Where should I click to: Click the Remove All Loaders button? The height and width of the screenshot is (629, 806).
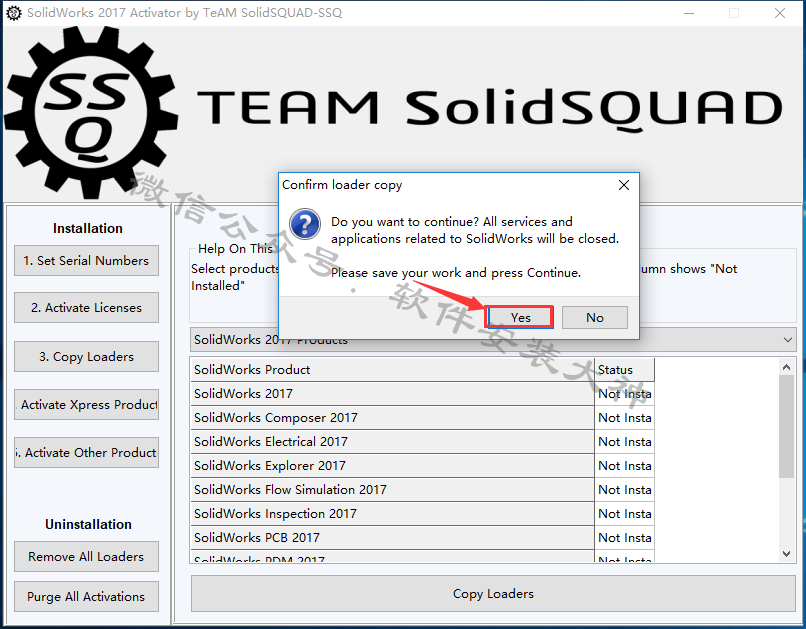click(86, 557)
